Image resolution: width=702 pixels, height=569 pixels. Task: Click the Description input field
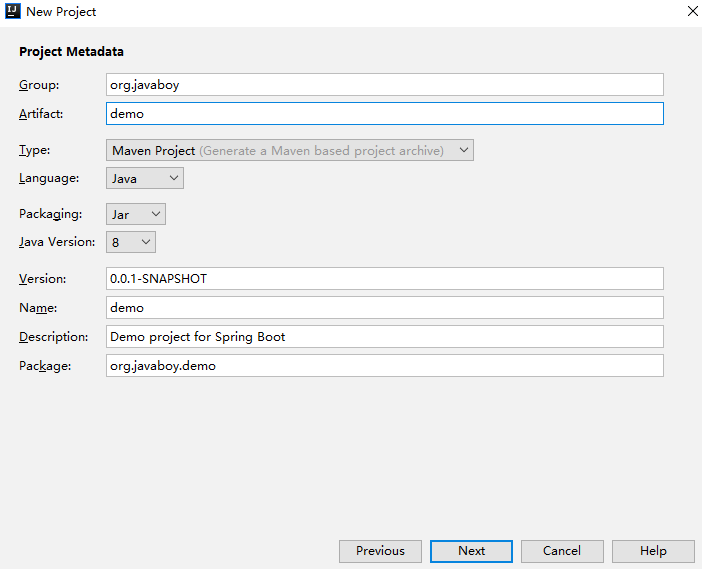[x=385, y=337]
